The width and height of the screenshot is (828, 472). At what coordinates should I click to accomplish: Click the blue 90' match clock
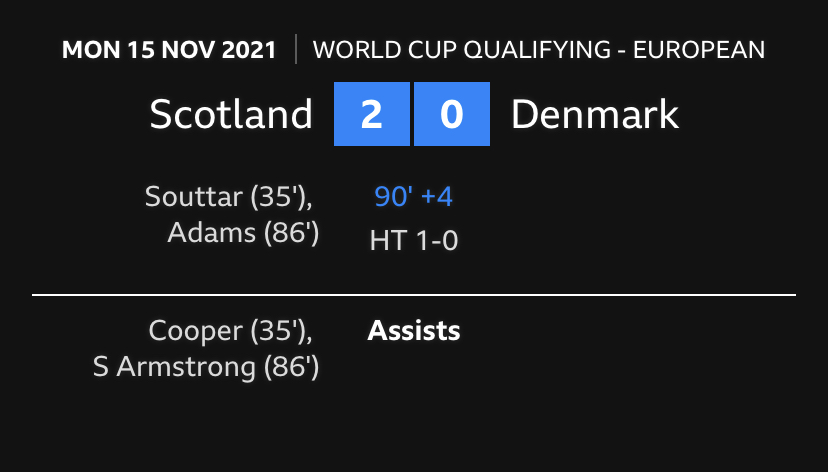point(394,197)
